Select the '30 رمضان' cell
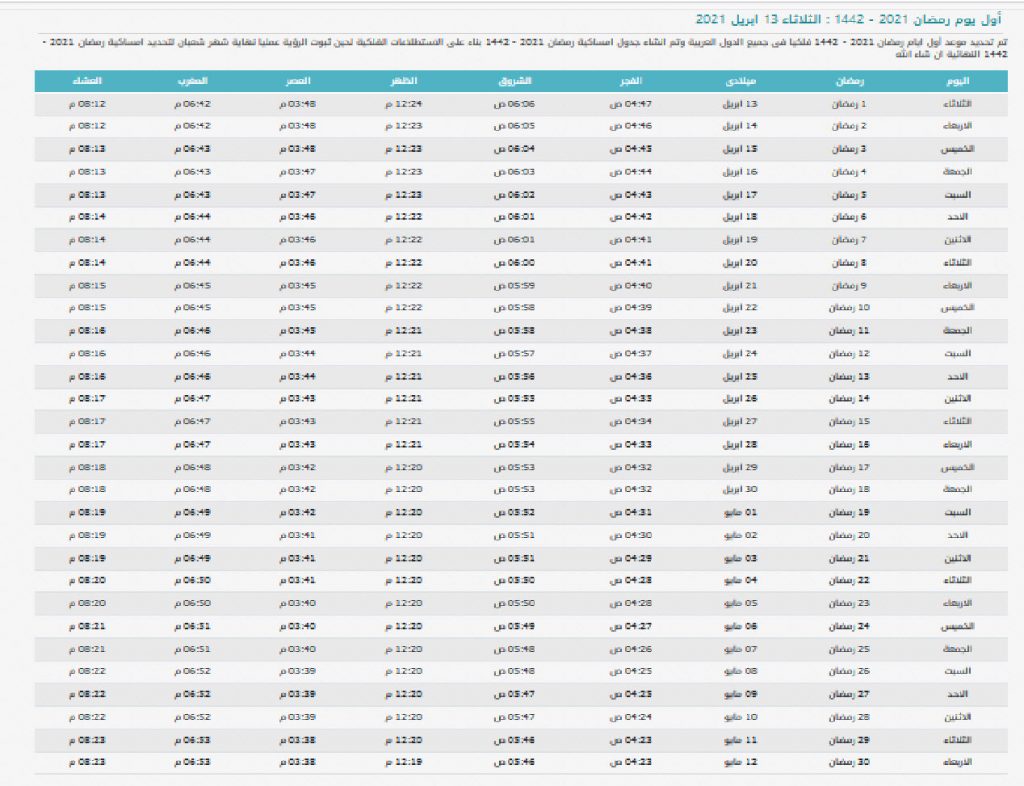 (849, 762)
